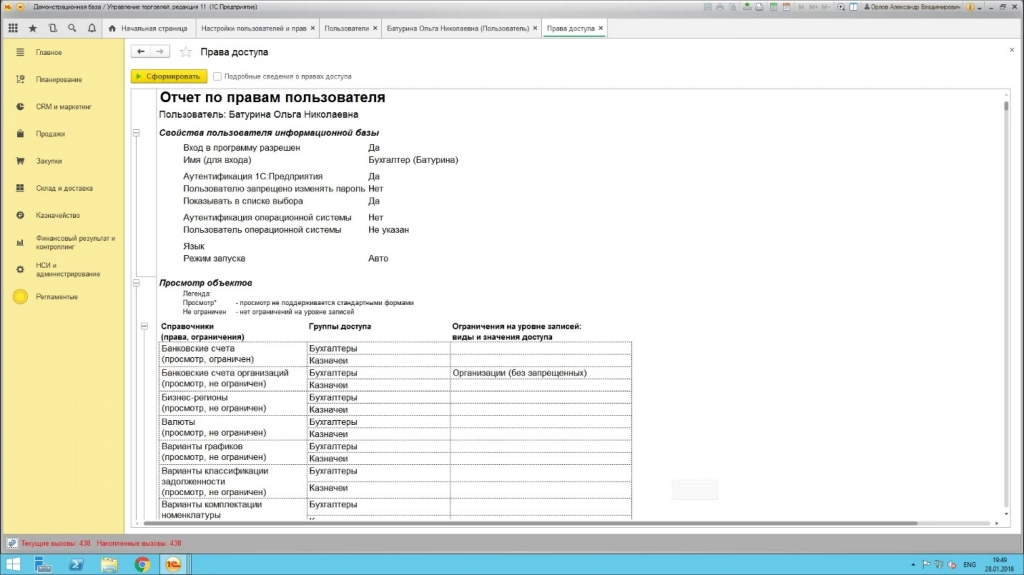Screen dimensions: 1024x575
Task: Open Chrome from the taskbar
Action: (x=142, y=564)
